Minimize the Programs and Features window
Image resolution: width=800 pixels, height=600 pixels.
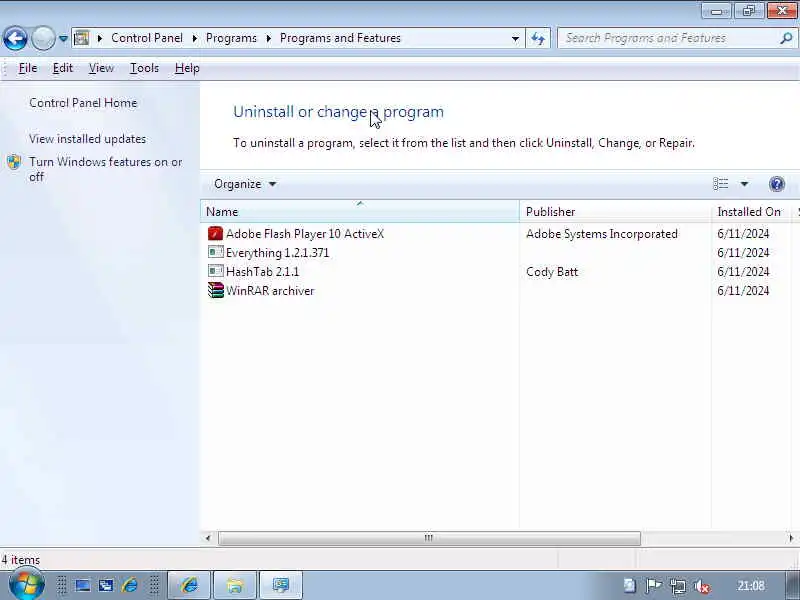[x=716, y=10]
